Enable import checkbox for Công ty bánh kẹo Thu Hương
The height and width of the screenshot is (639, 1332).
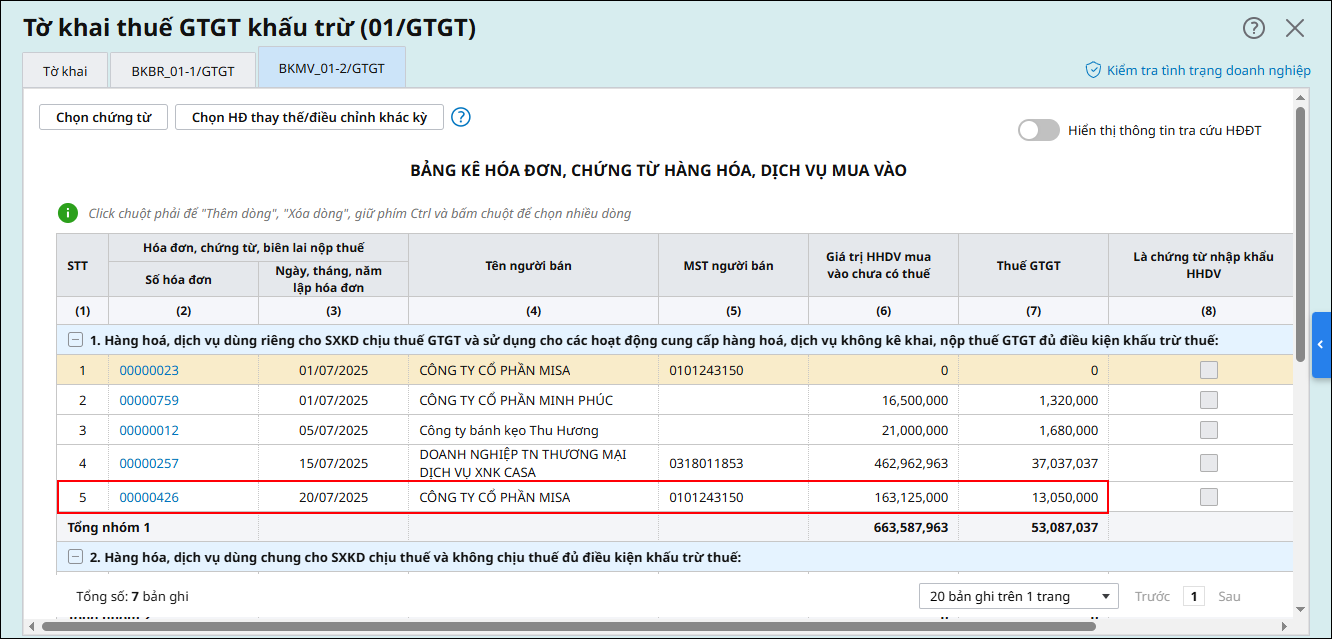[1209, 430]
